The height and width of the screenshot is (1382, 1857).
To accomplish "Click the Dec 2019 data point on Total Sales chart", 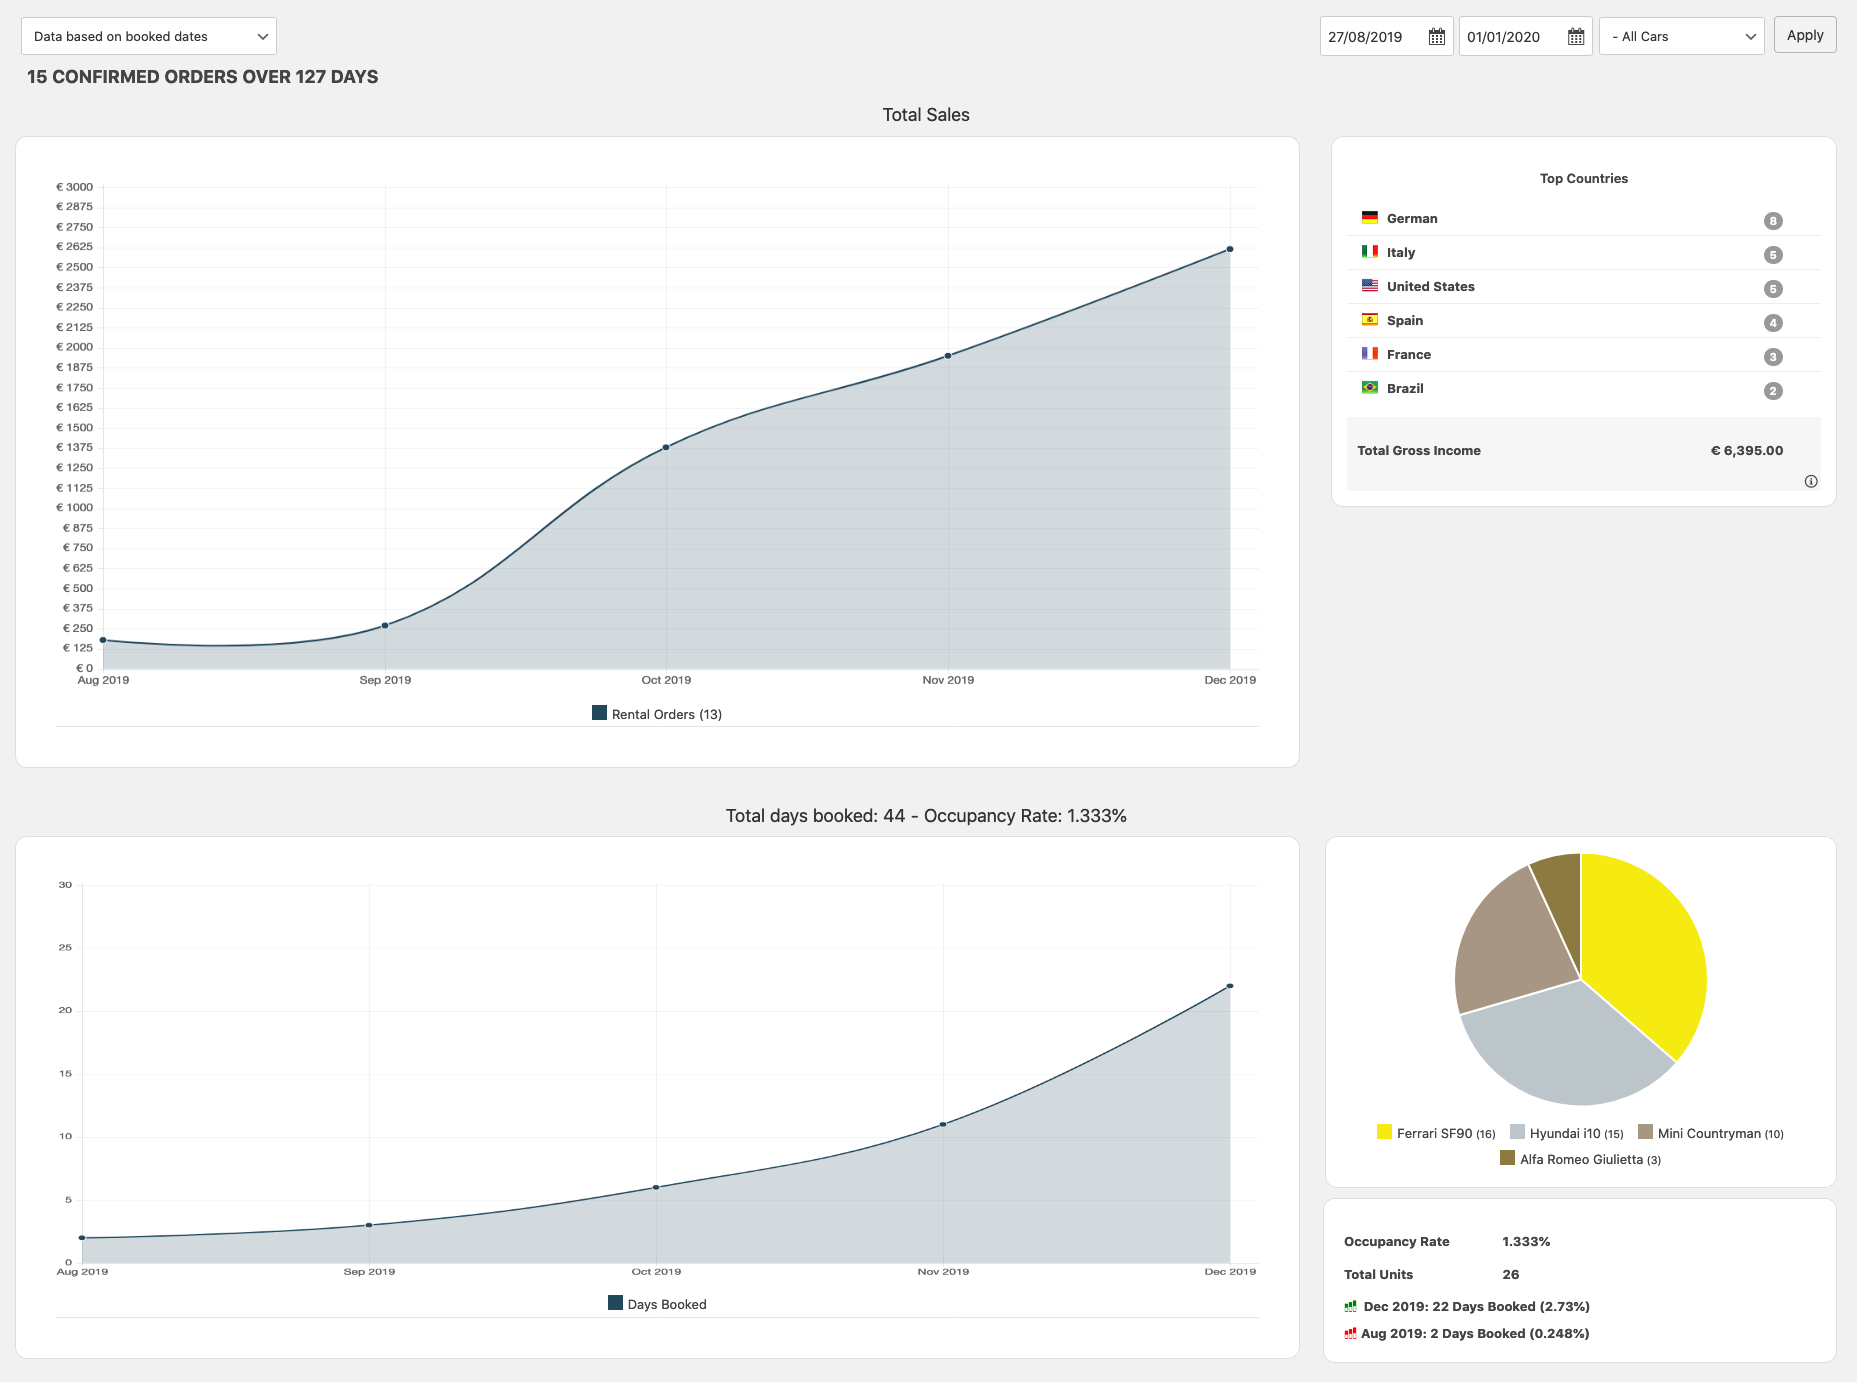I will tap(1229, 249).
